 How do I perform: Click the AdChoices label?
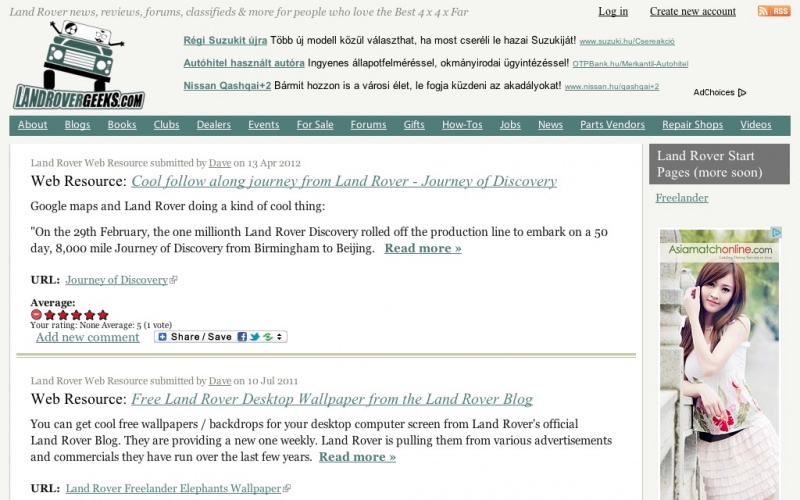pos(714,92)
